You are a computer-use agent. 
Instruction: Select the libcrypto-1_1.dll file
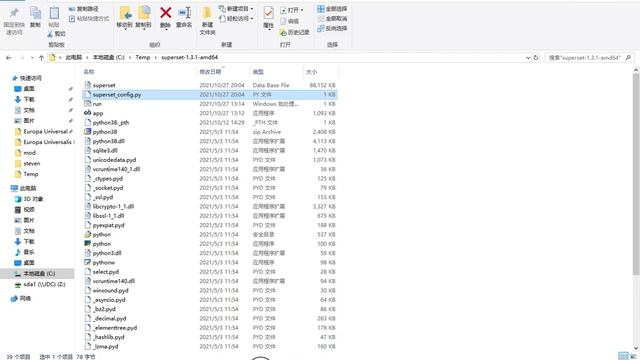pos(210,207)
